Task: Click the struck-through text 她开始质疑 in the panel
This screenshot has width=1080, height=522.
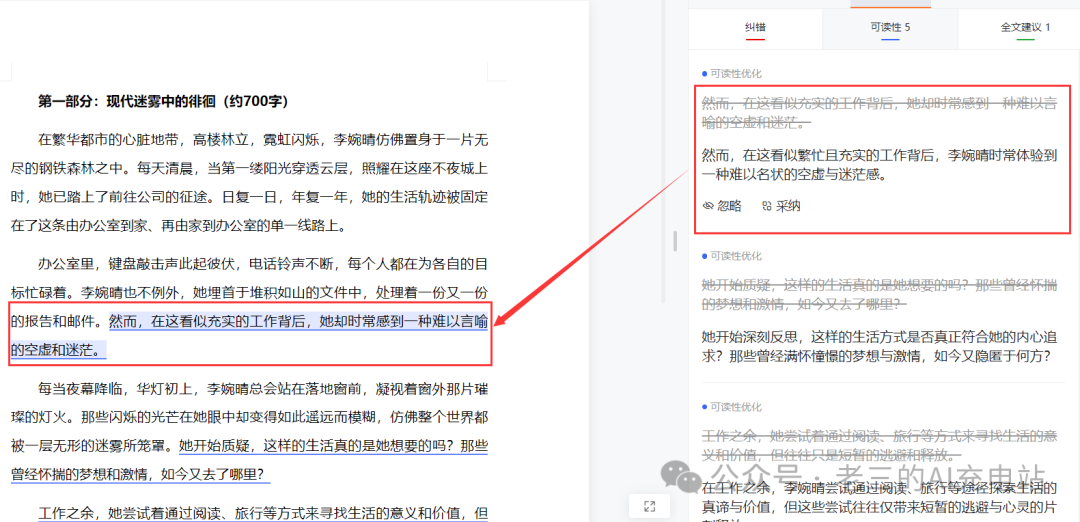Action: coord(880,293)
